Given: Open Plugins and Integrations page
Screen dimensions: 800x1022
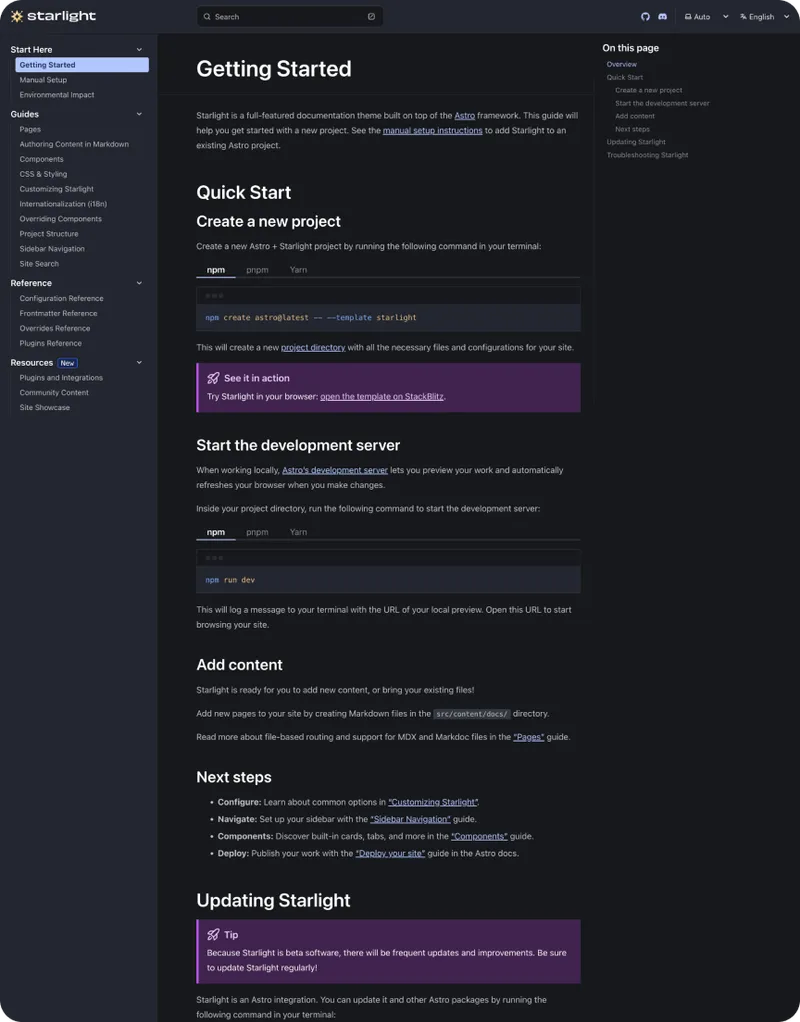Looking at the screenshot, I should pos(61,378).
